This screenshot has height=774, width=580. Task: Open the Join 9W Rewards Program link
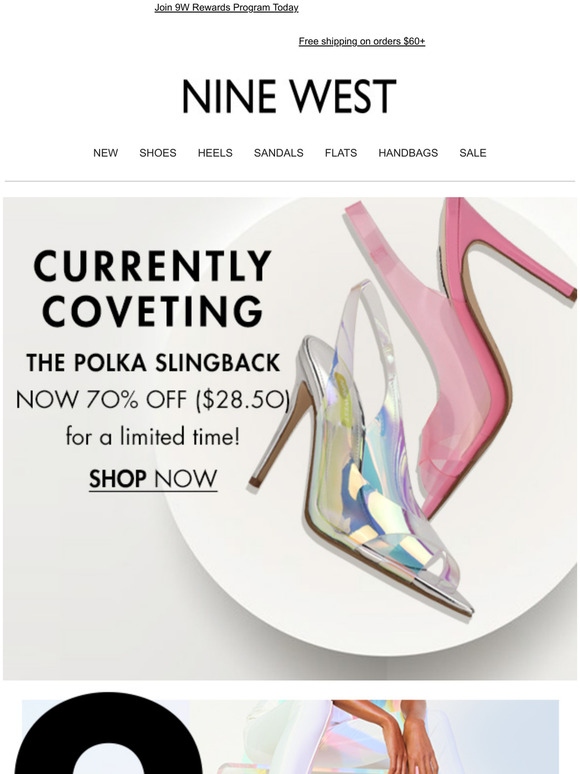(x=226, y=8)
